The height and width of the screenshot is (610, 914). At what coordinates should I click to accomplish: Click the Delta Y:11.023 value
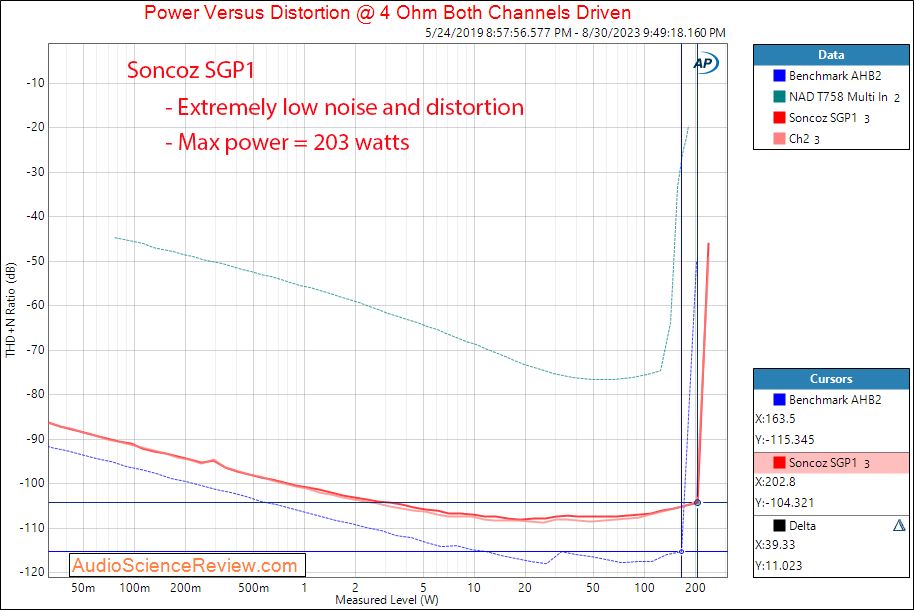[778, 566]
